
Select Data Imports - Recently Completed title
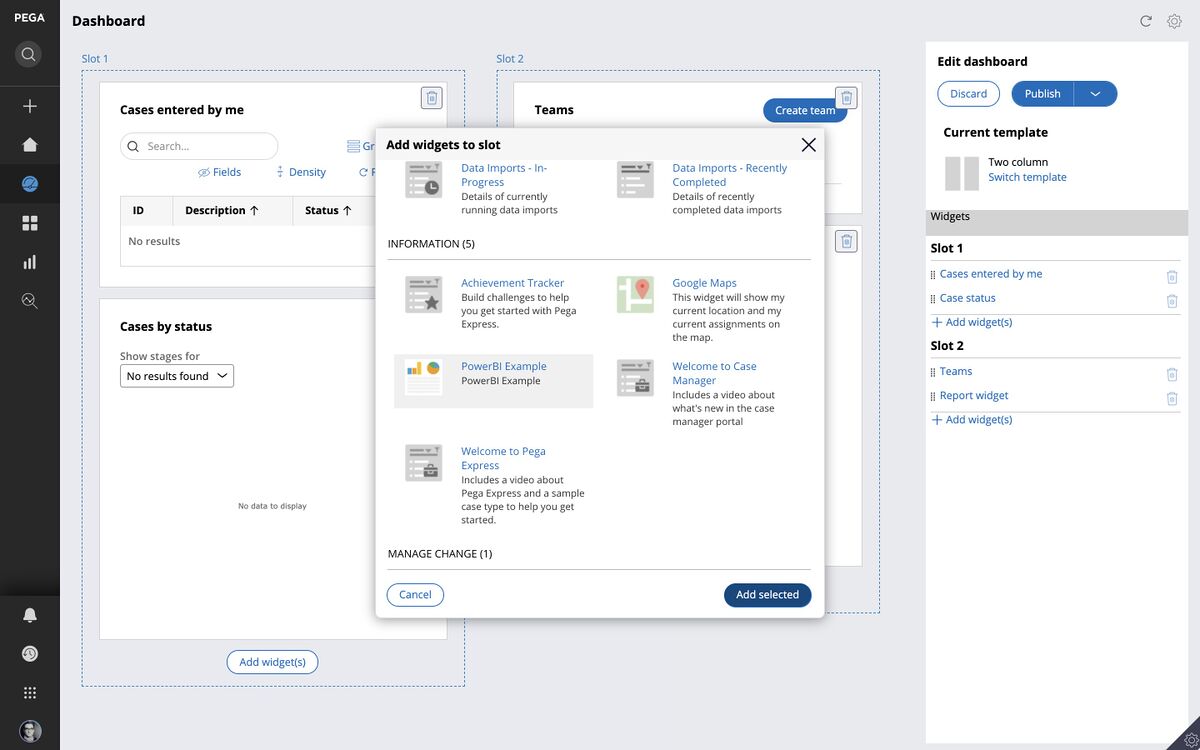click(x=730, y=175)
